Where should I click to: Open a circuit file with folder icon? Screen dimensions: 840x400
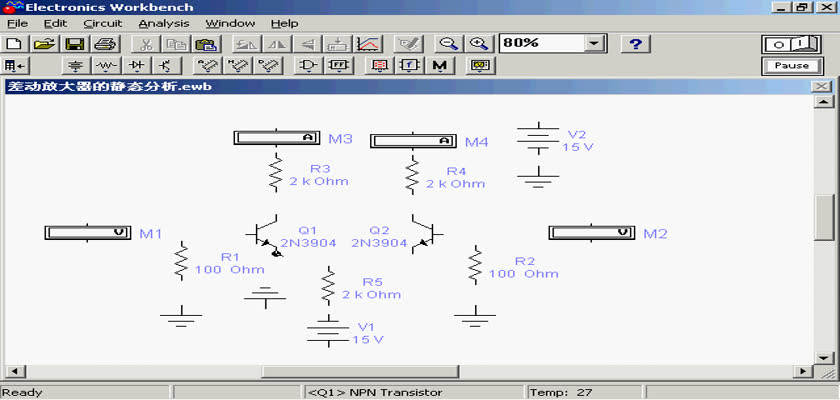coord(46,44)
